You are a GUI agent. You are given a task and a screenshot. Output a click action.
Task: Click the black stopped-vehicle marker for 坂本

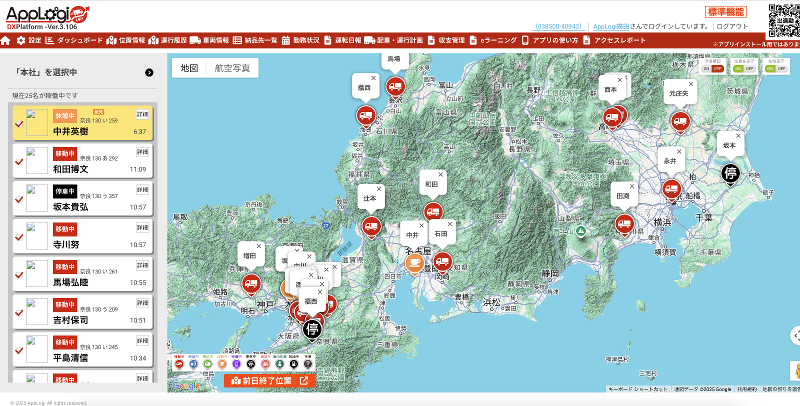point(731,174)
